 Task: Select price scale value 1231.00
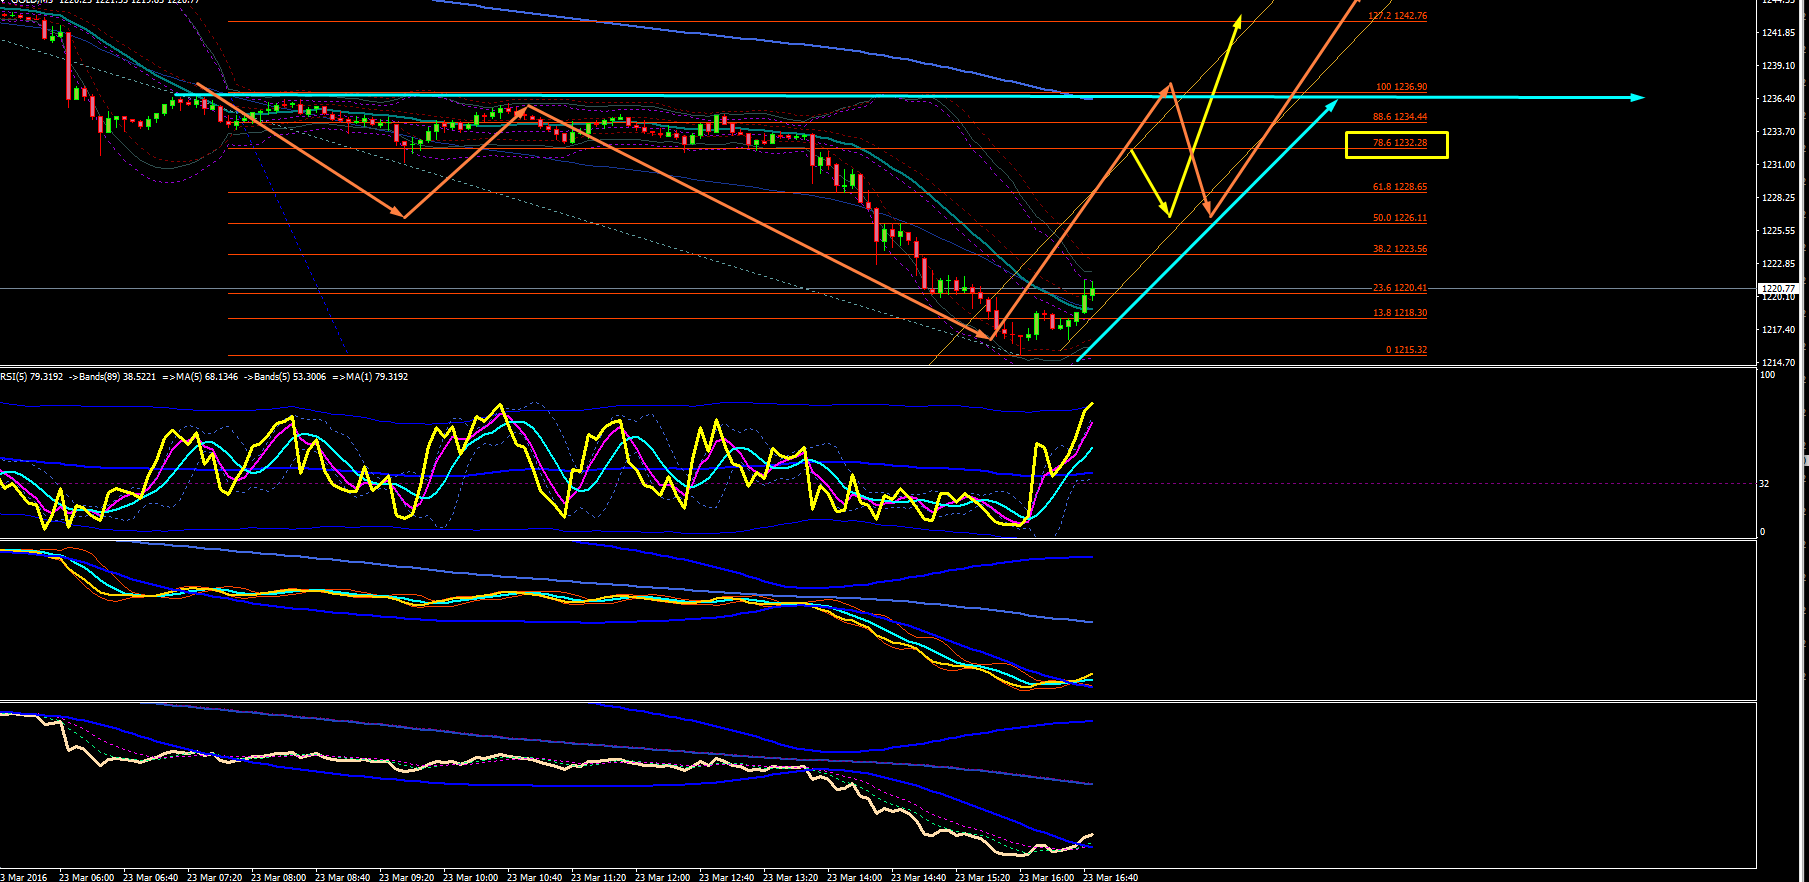pyautogui.click(x=1778, y=165)
